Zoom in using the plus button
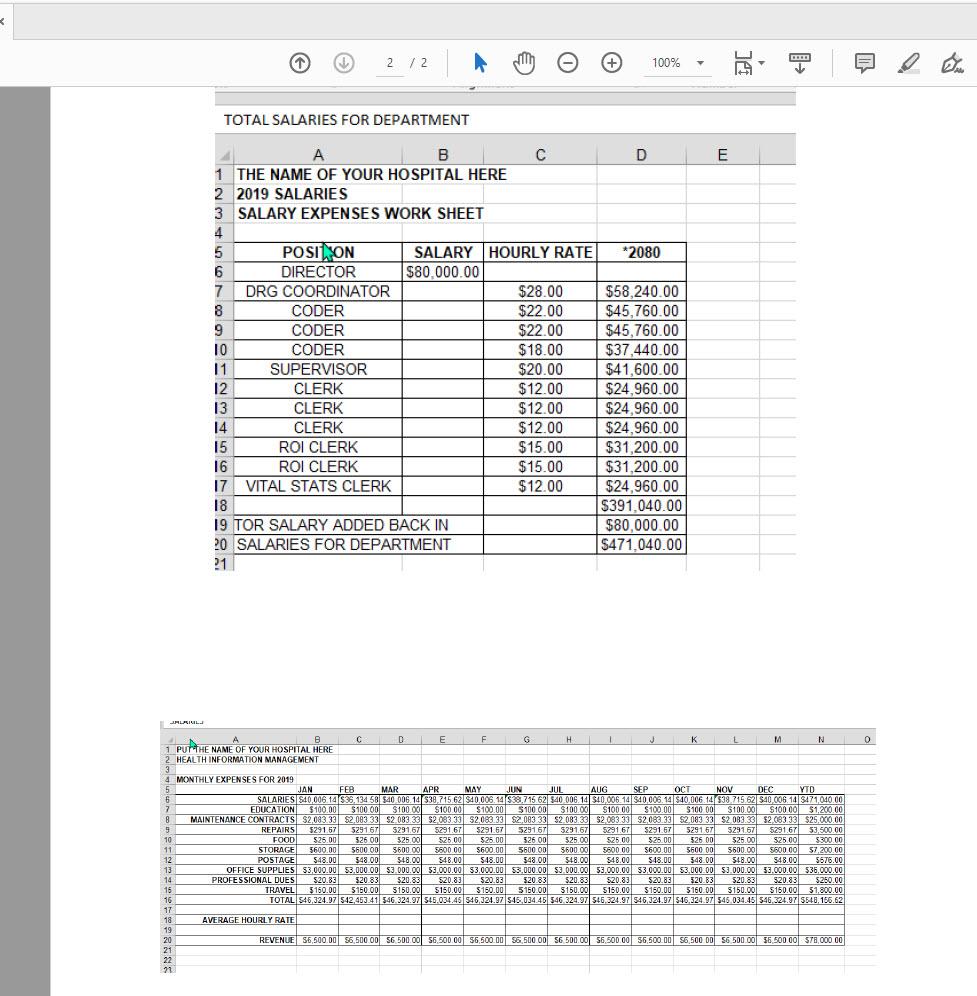 (611, 63)
